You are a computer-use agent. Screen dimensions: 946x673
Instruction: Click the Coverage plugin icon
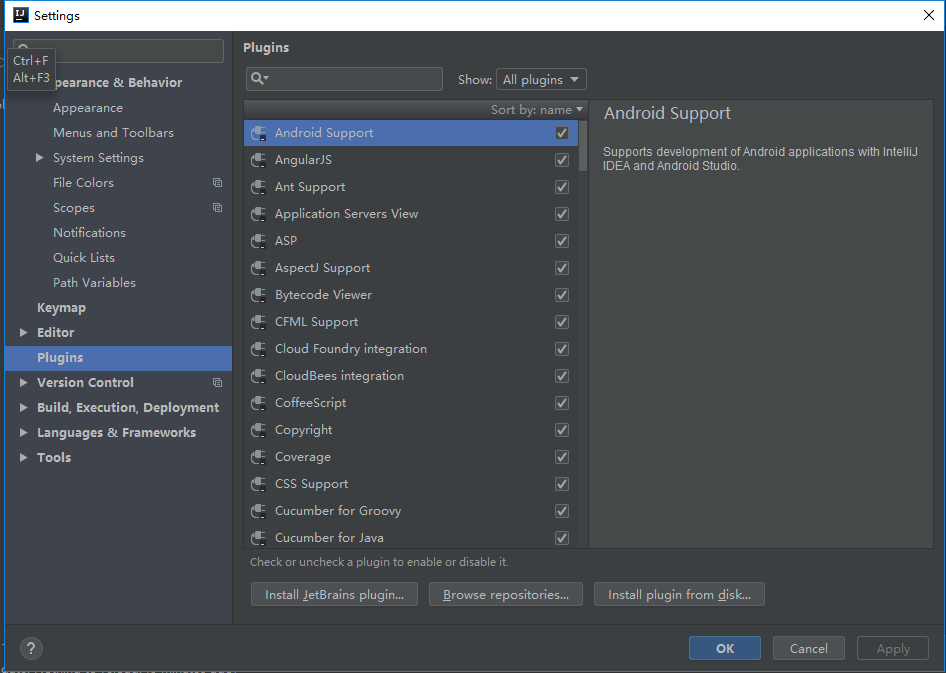tap(258, 457)
